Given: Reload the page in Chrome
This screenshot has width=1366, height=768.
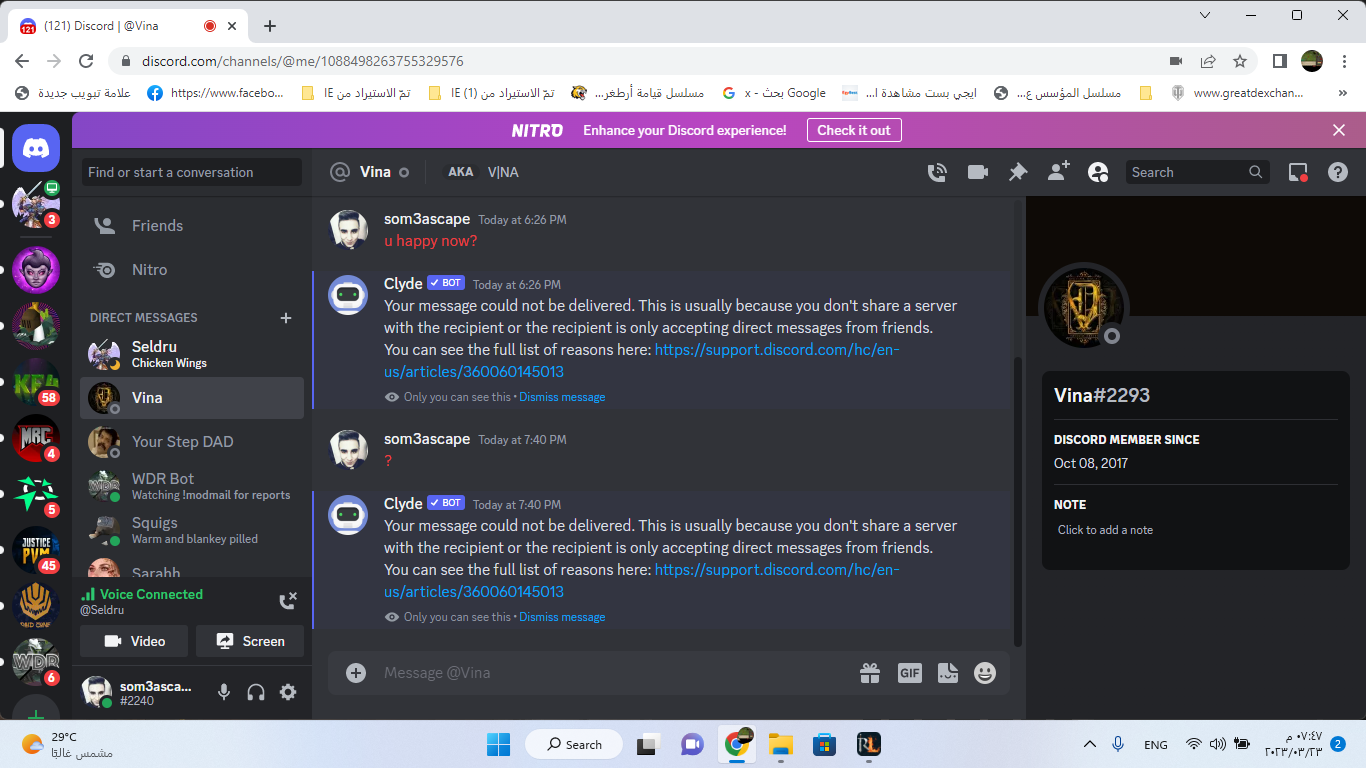Looking at the screenshot, I should click(87, 61).
